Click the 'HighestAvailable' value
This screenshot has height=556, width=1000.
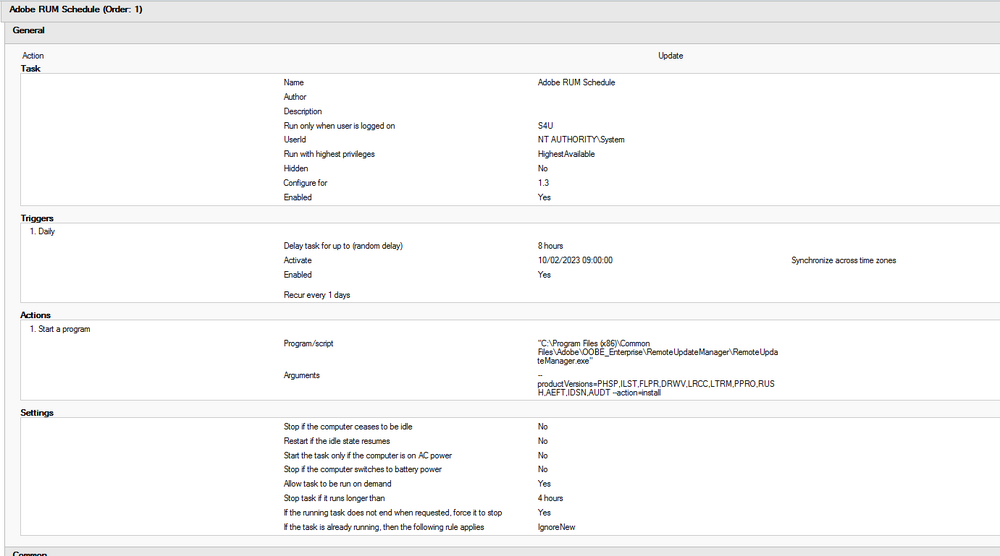click(566, 154)
